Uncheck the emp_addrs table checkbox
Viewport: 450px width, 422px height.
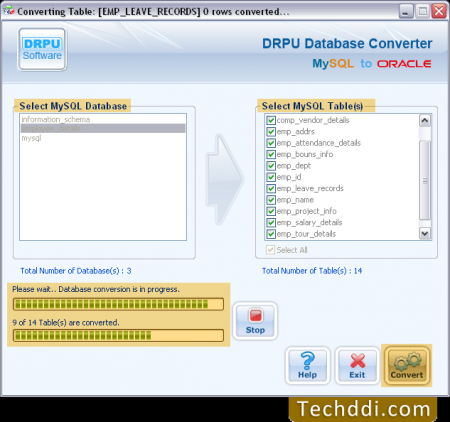[x=271, y=132]
